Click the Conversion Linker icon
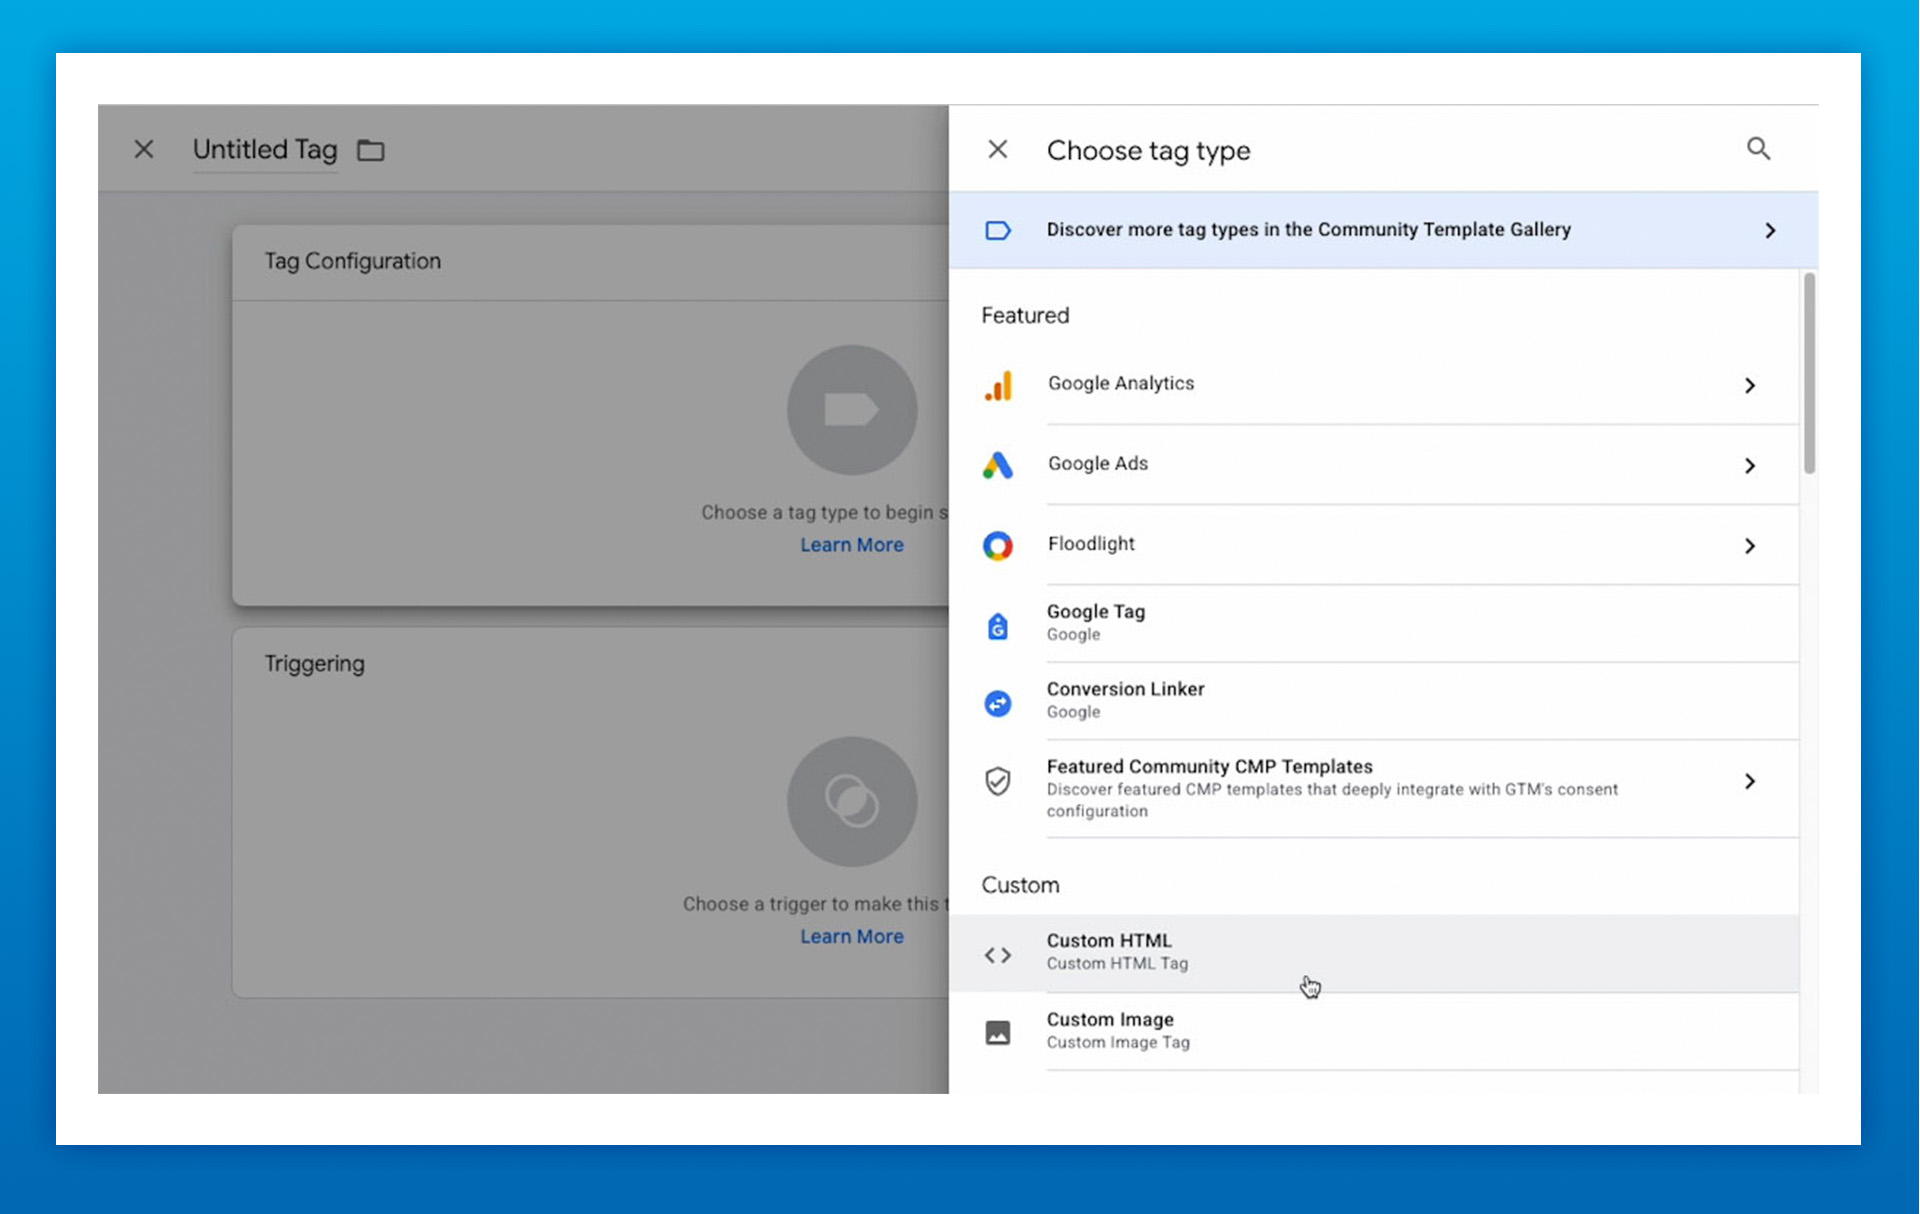 997,703
